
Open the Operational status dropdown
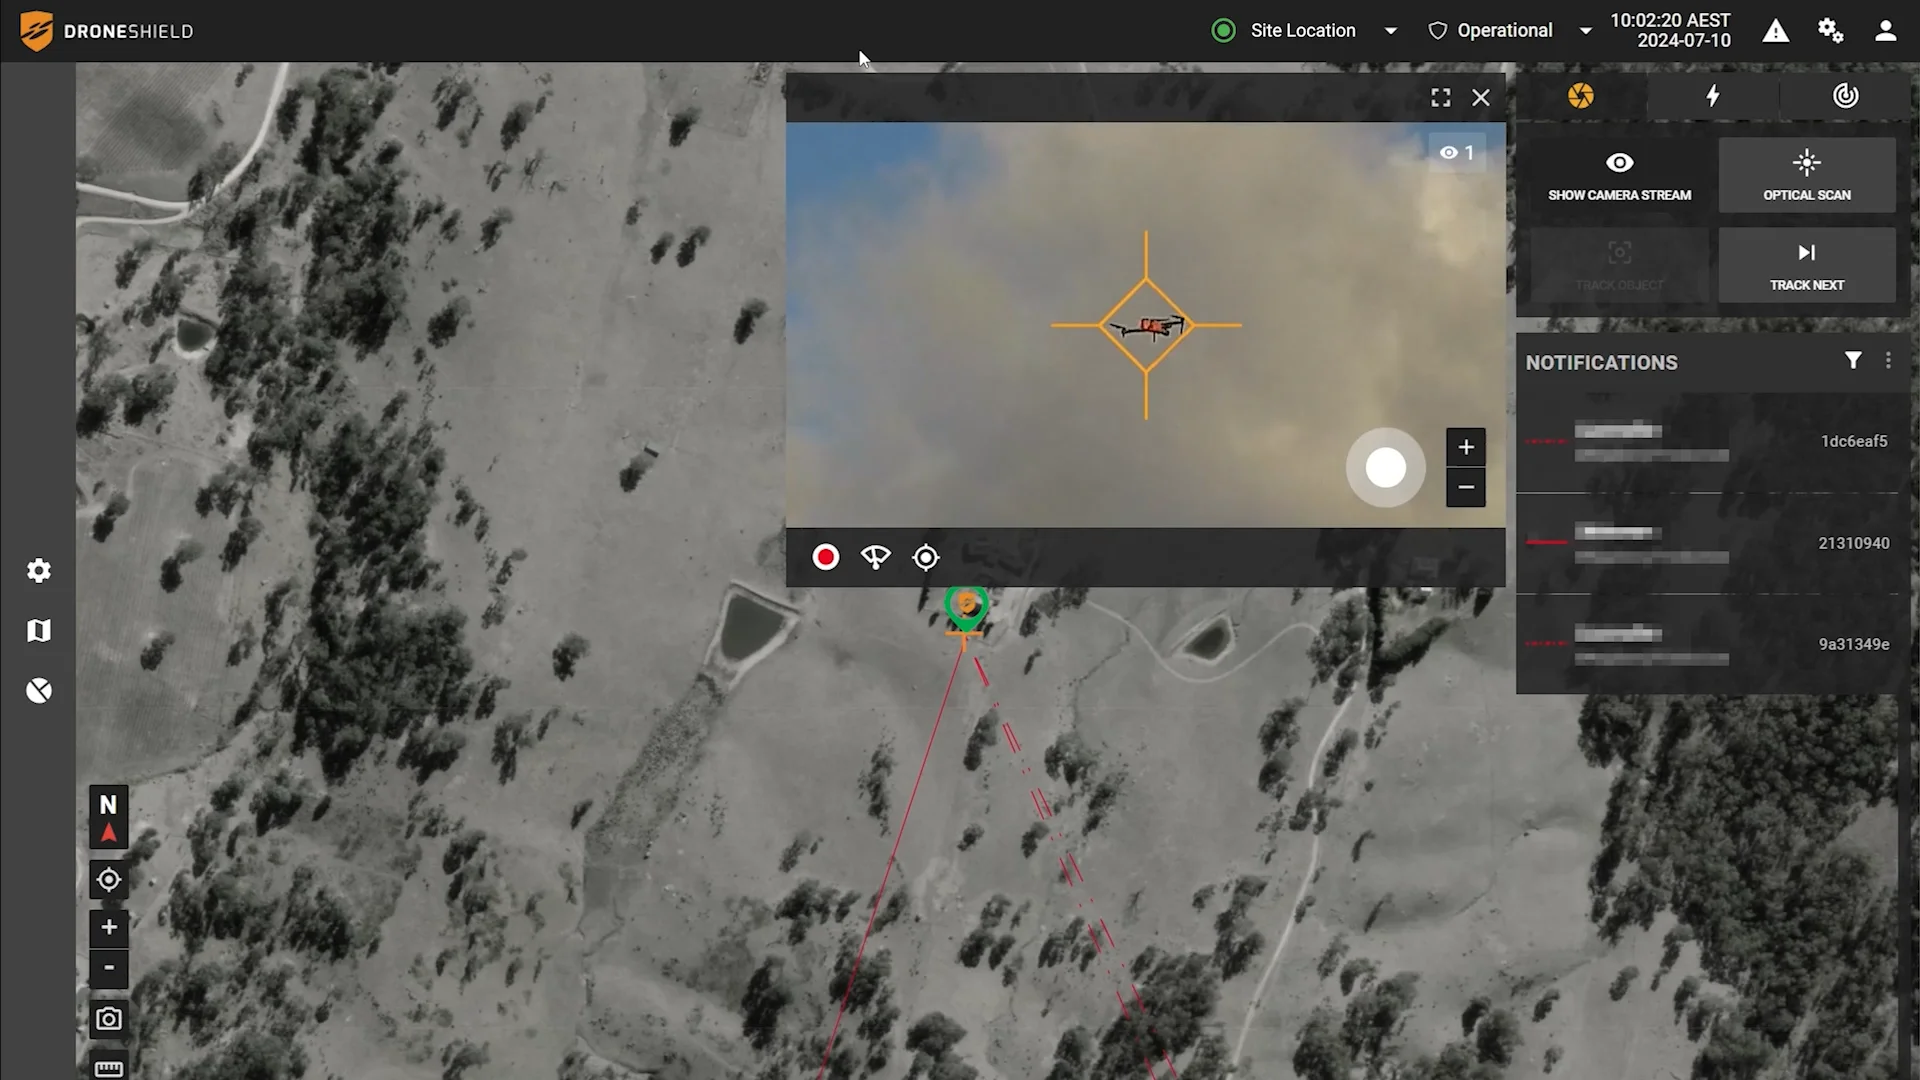click(1585, 30)
